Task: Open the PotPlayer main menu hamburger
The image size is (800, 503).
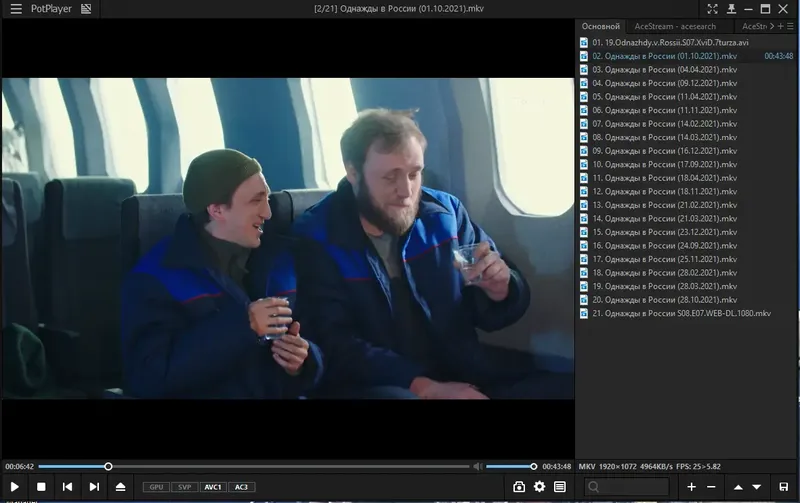Action: click(x=16, y=9)
